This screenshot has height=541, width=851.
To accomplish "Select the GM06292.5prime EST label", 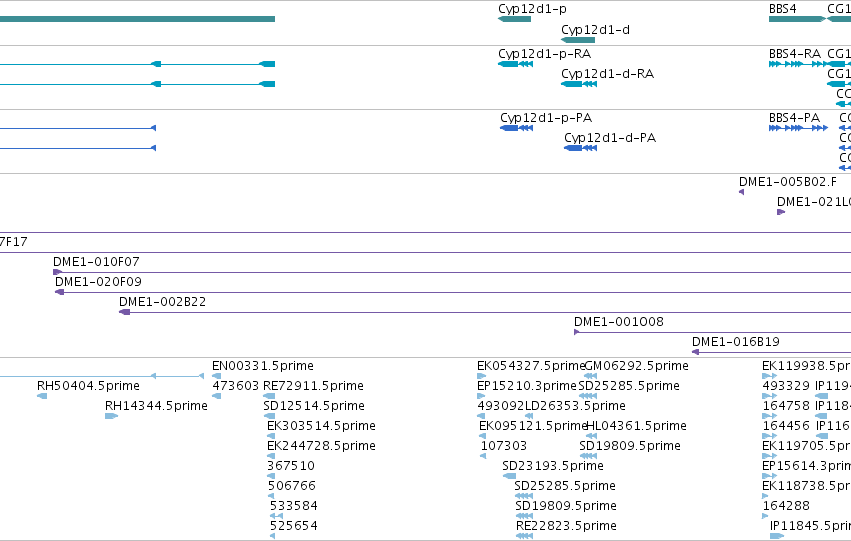I will [x=636, y=366].
